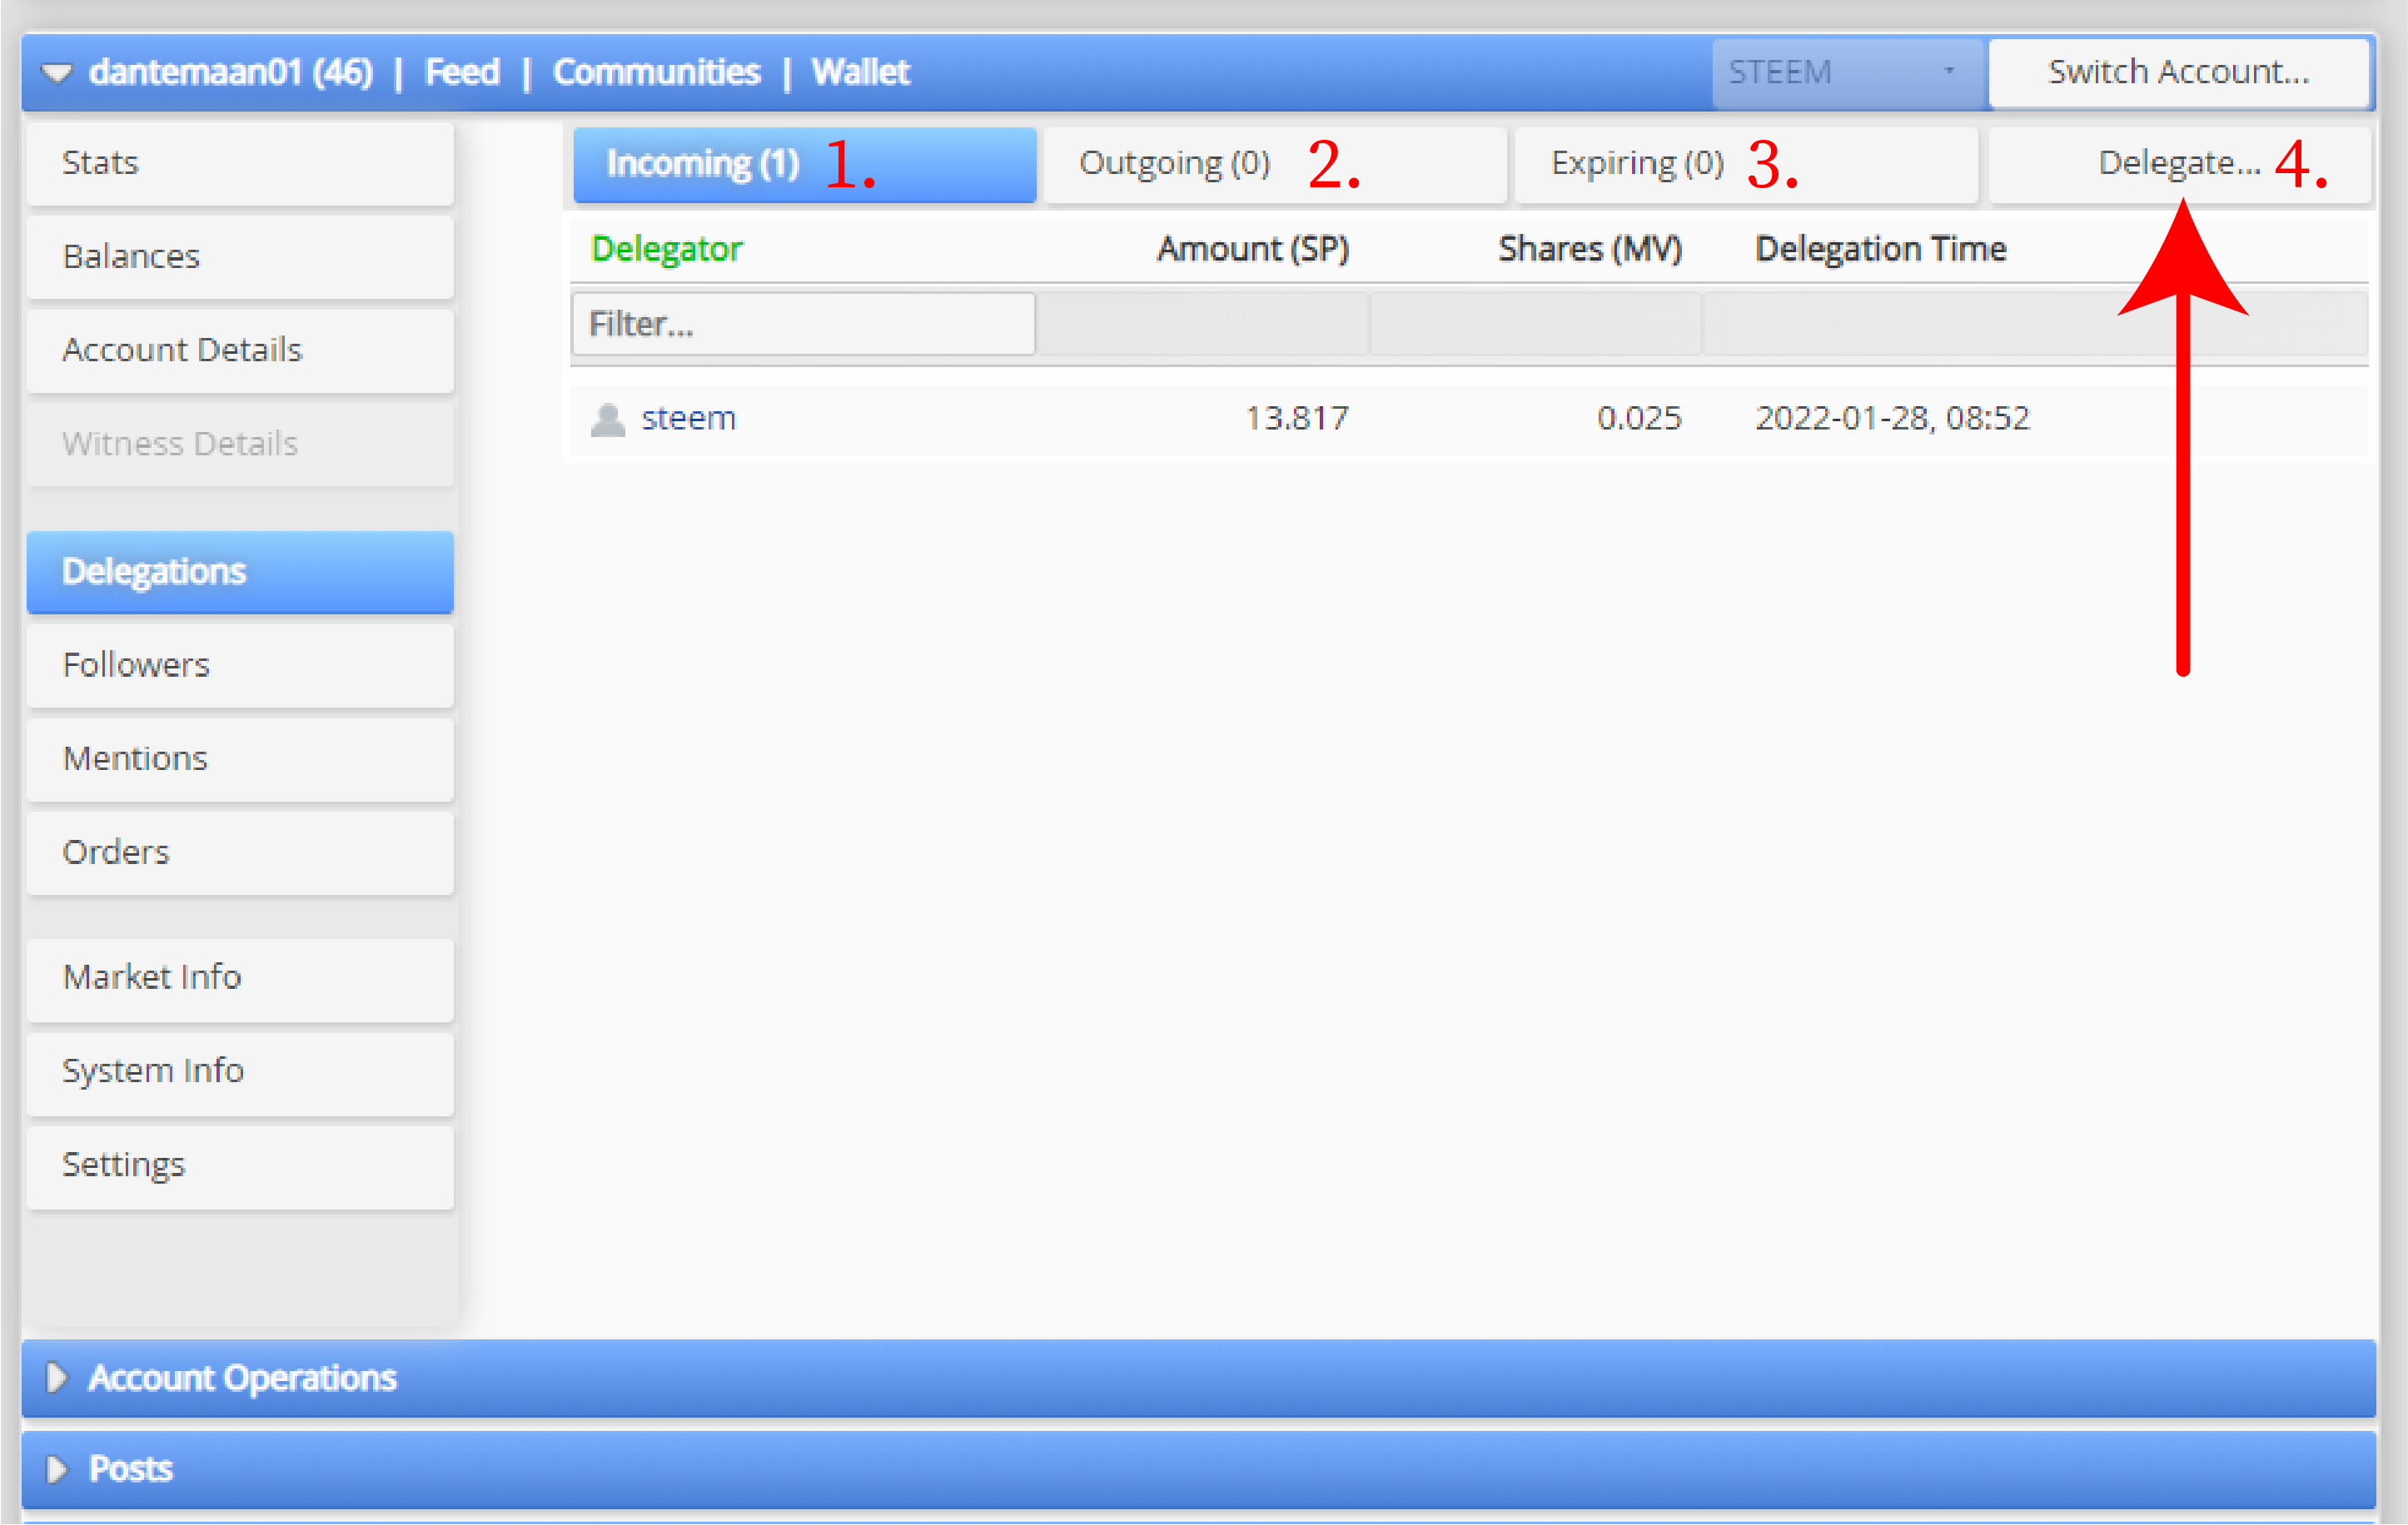The height and width of the screenshot is (1525, 2408).
Task: Go to the Feed link
Action: pyautogui.click(x=462, y=72)
